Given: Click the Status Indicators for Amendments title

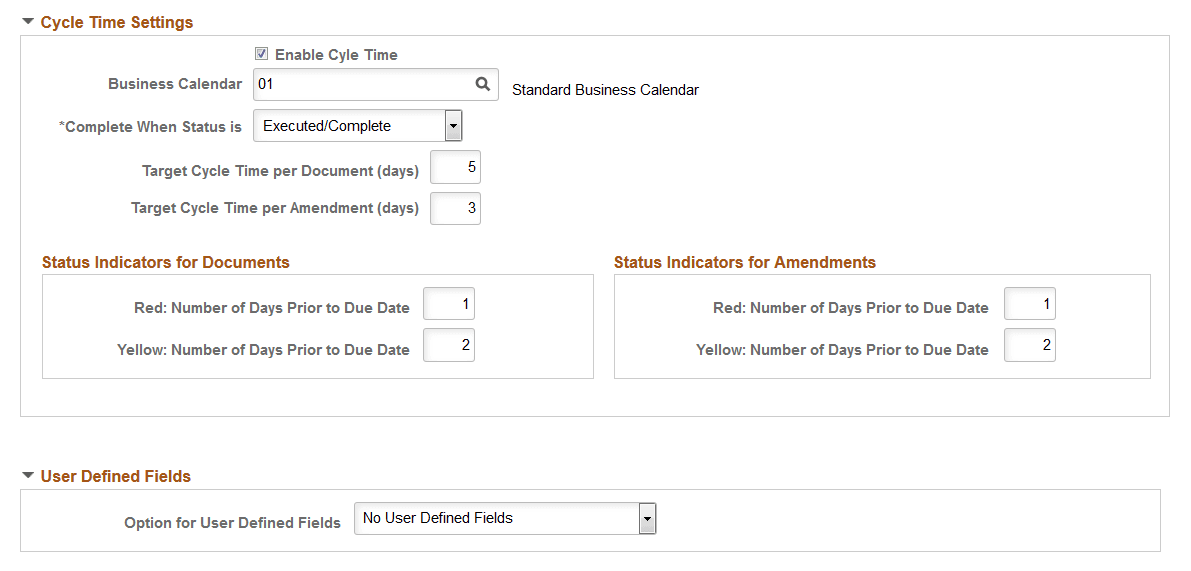Looking at the screenshot, I should (x=745, y=263).
